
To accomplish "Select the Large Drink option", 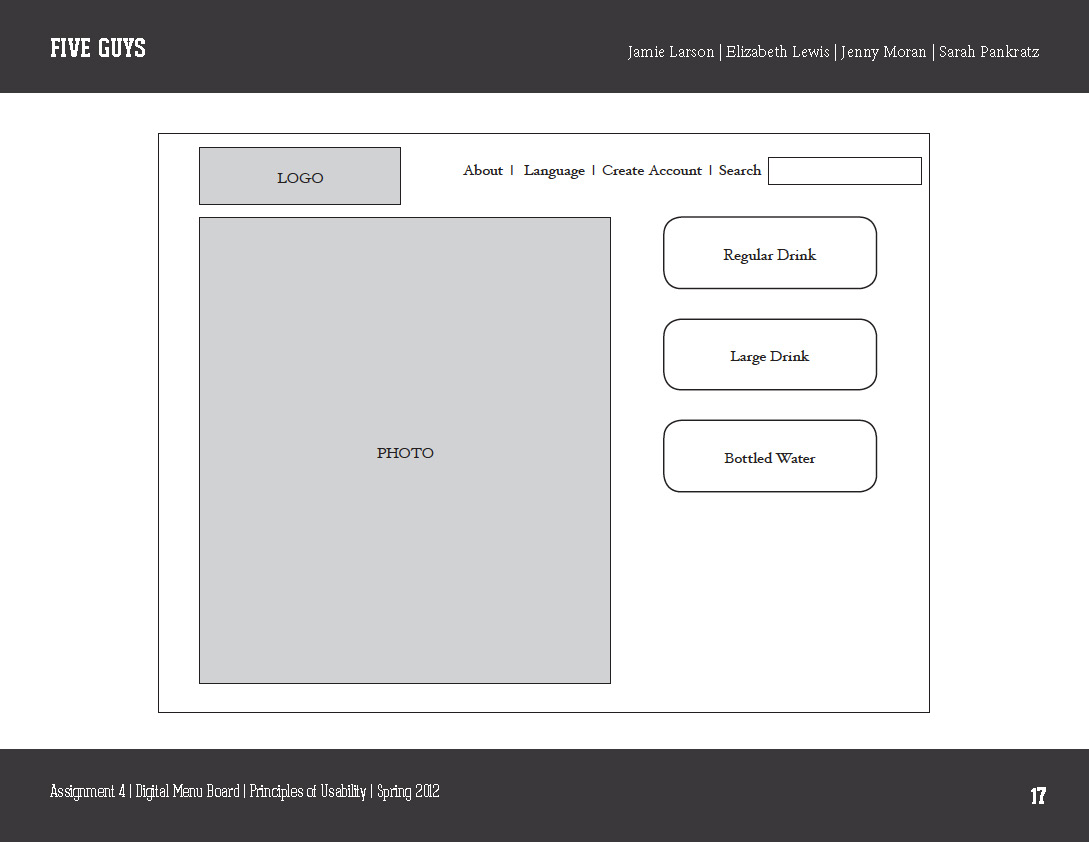I will pyautogui.click(x=769, y=355).
